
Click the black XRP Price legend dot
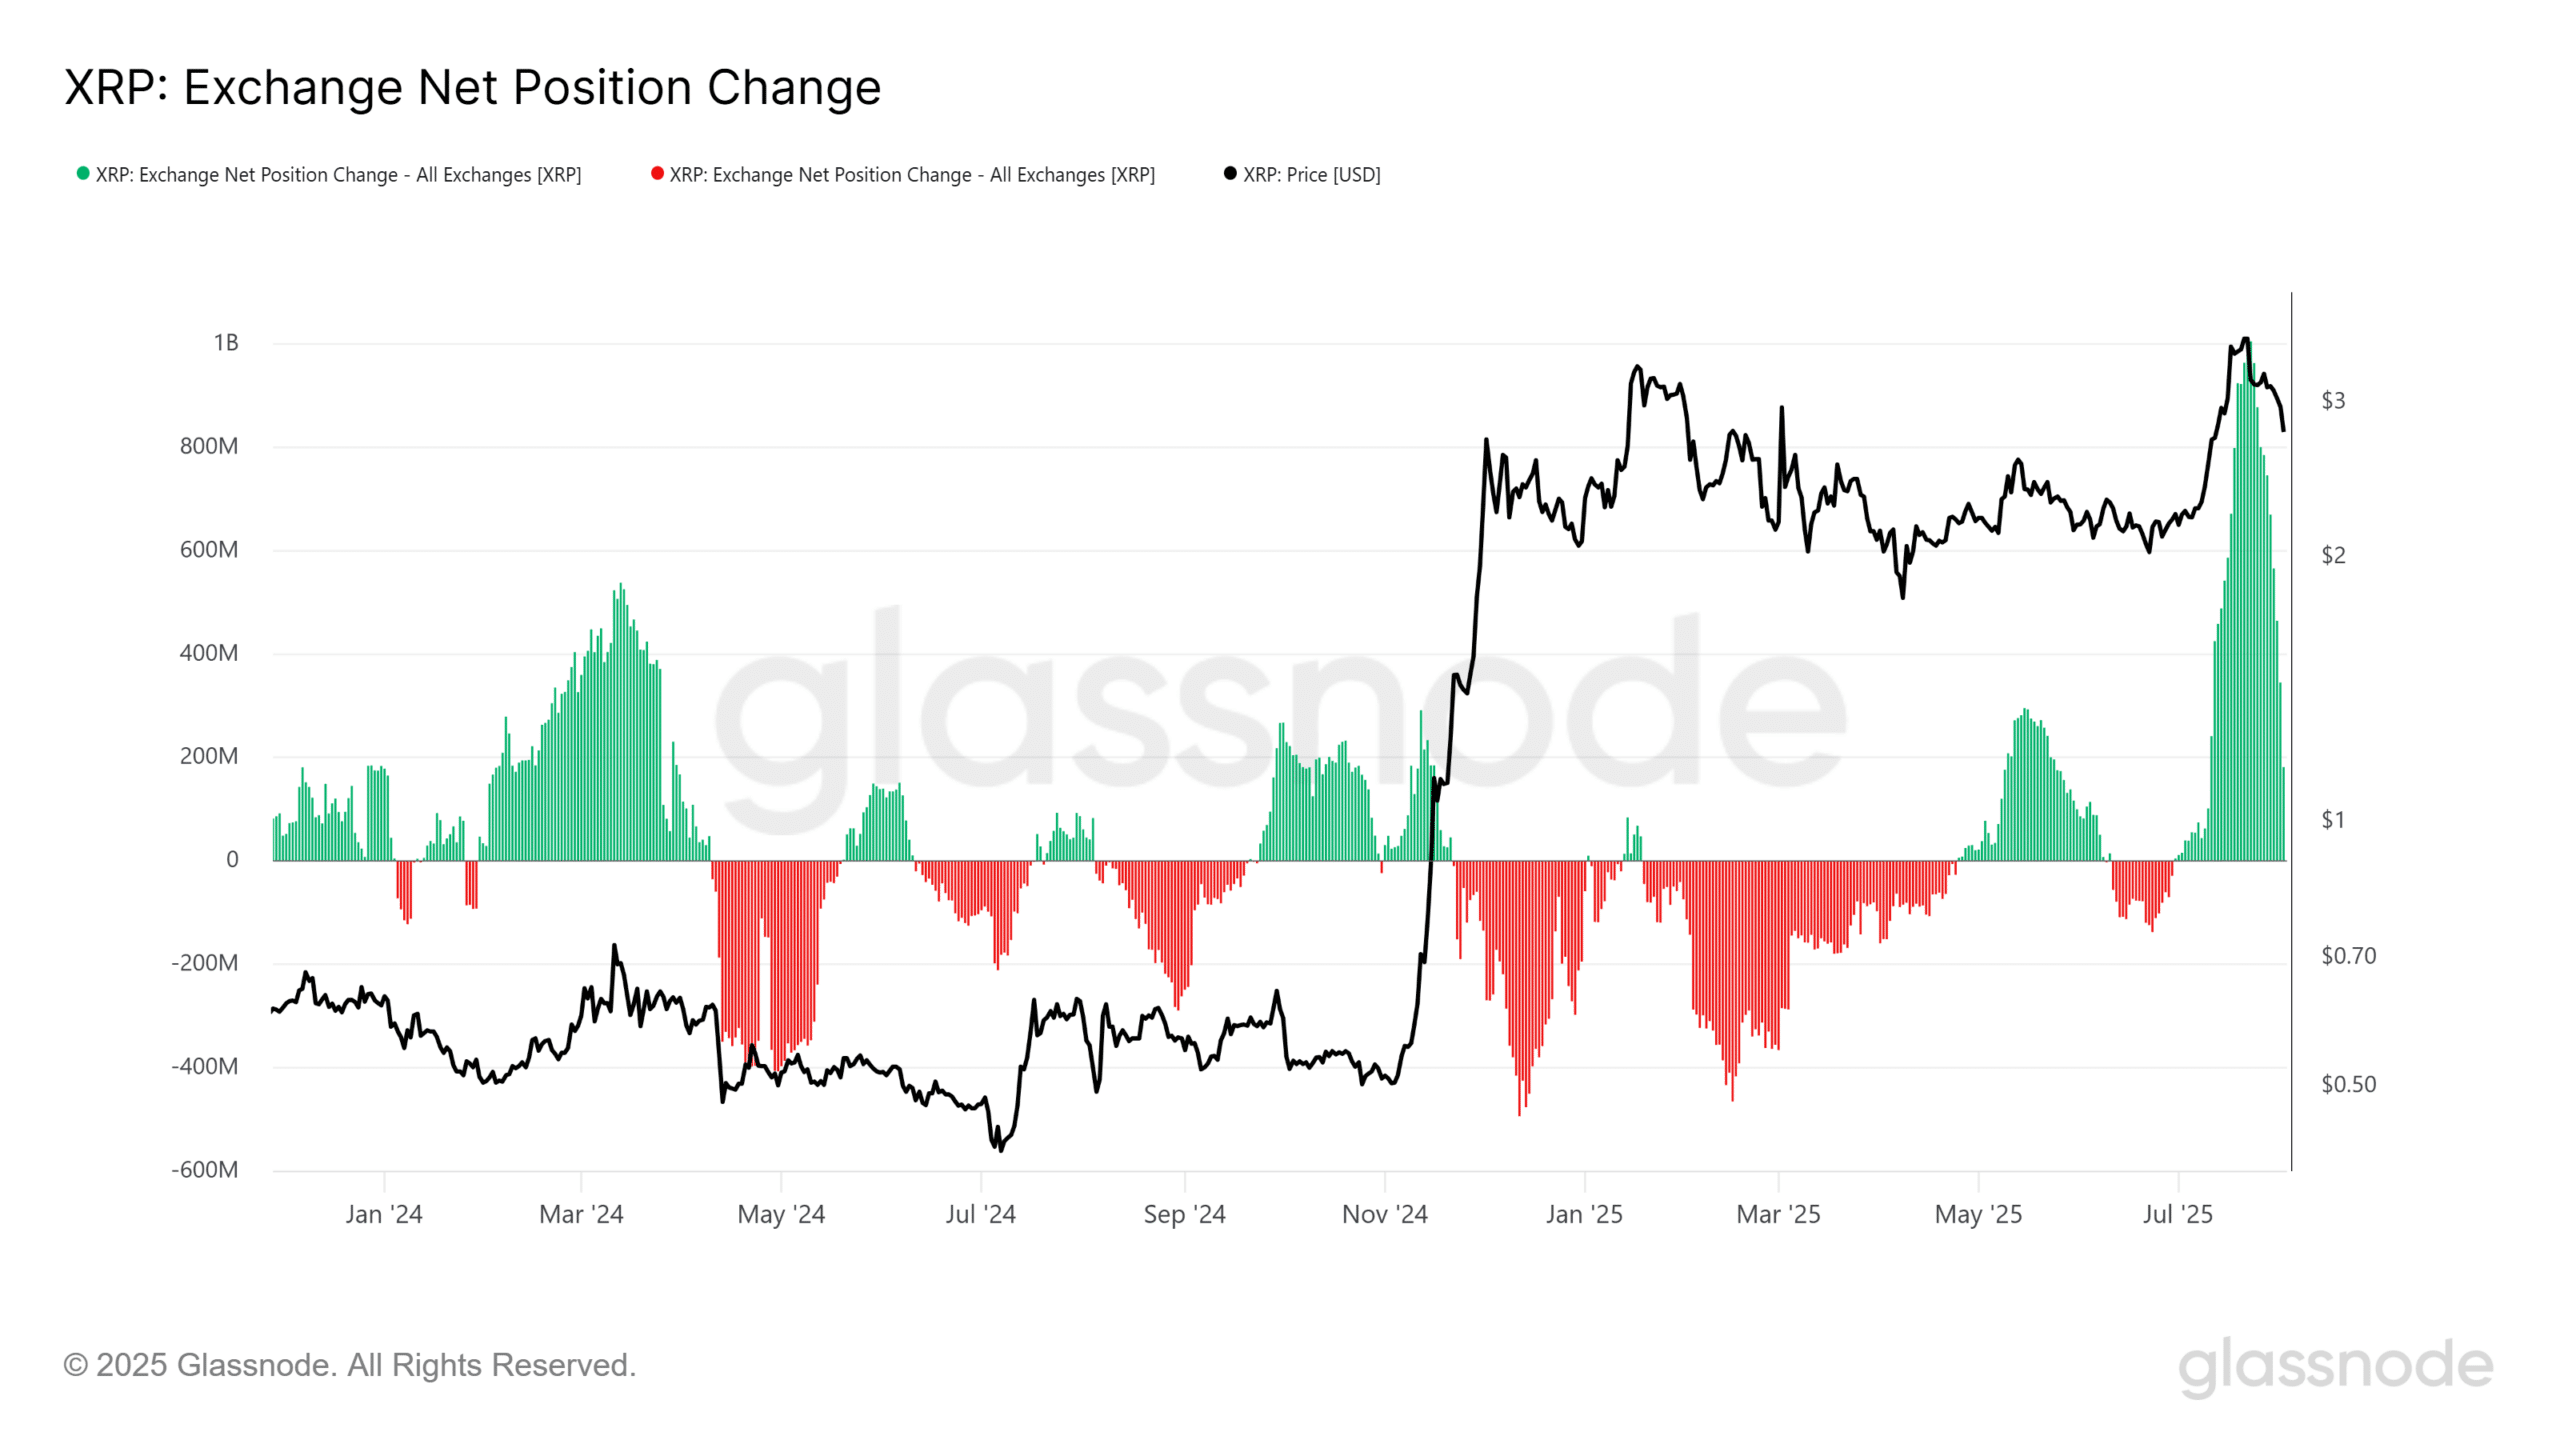[x=1230, y=174]
